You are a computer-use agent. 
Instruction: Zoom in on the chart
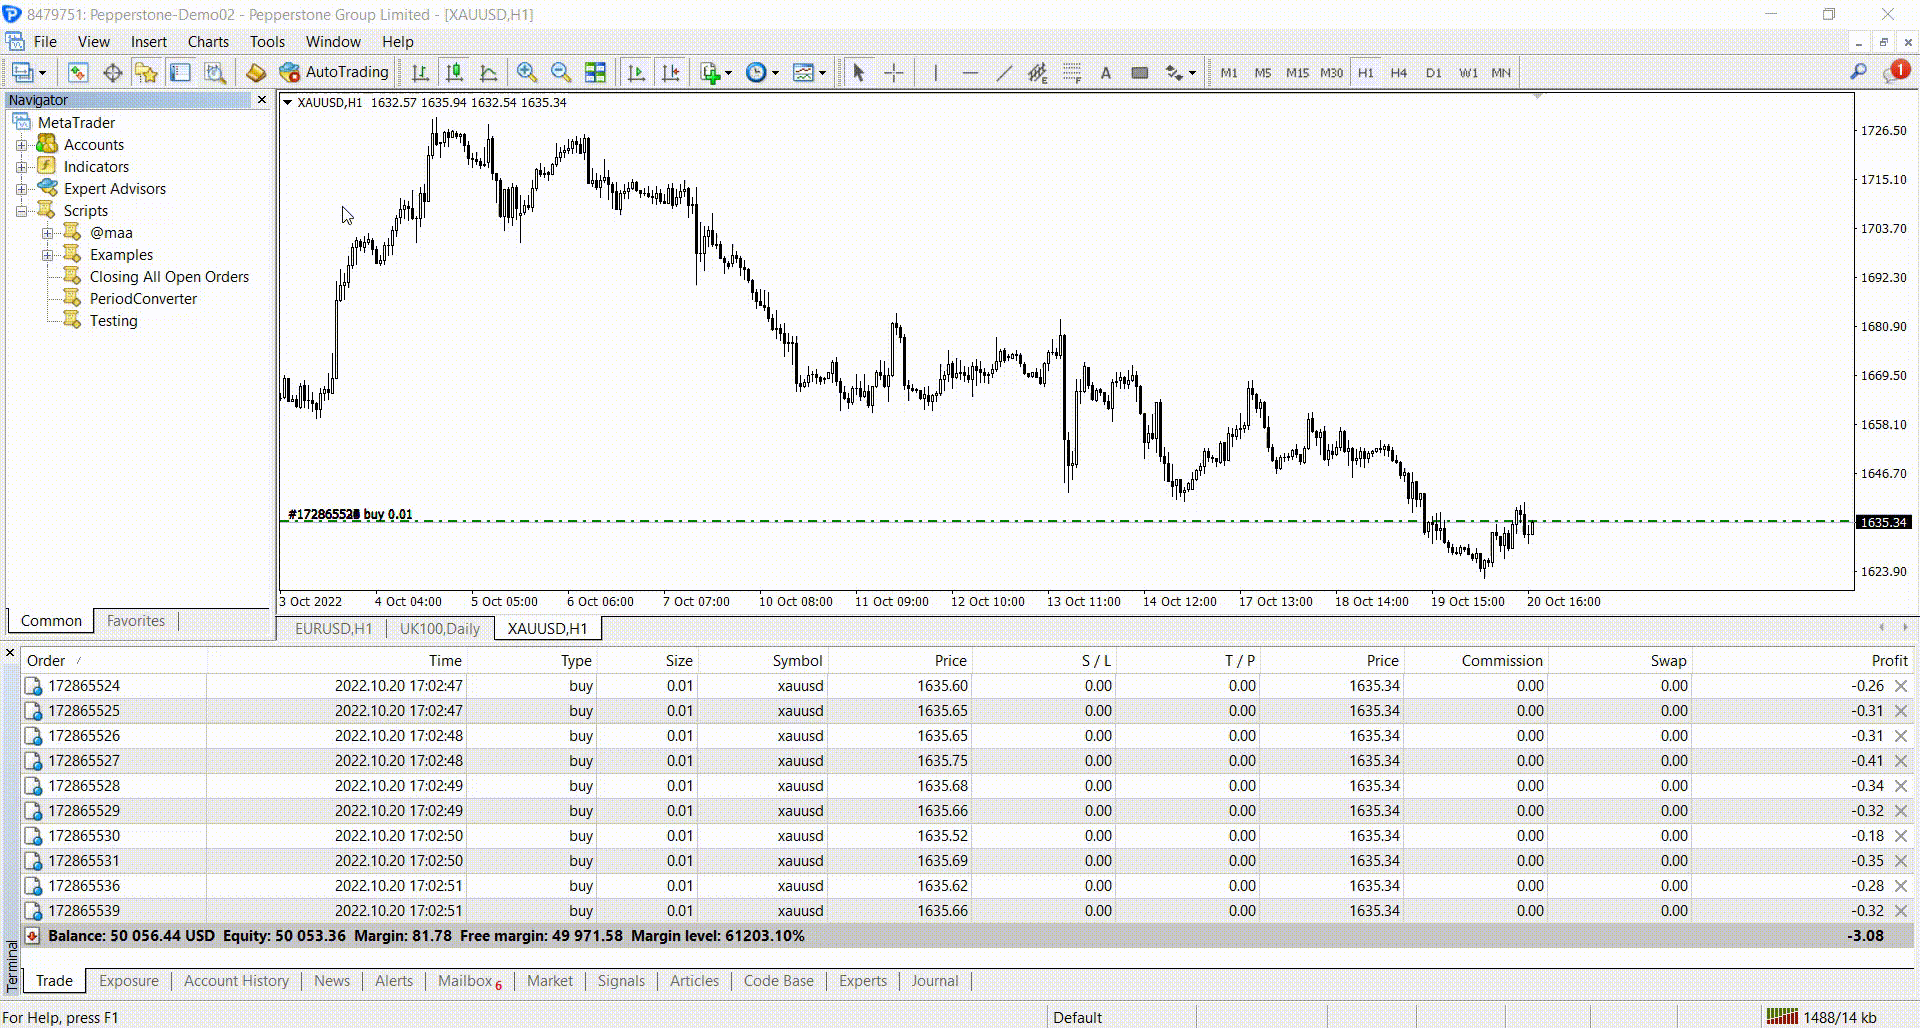click(527, 72)
